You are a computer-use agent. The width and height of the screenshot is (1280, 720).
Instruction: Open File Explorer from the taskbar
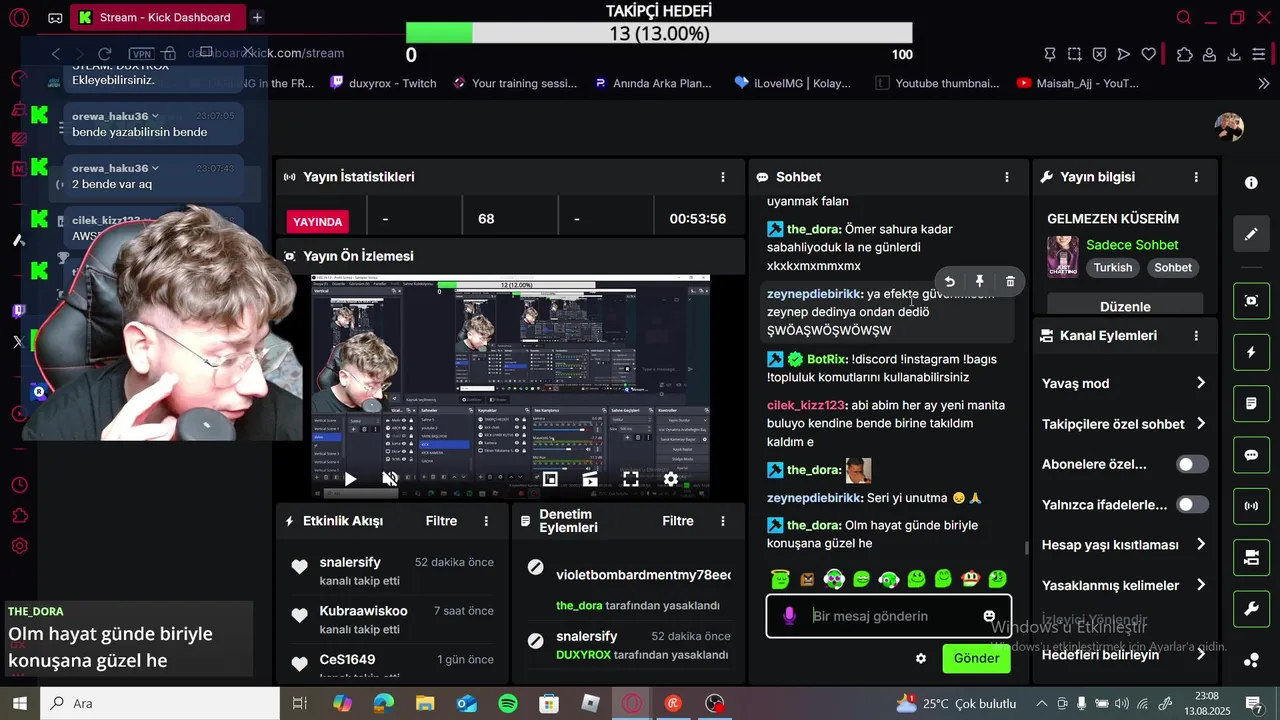point(425,703)
